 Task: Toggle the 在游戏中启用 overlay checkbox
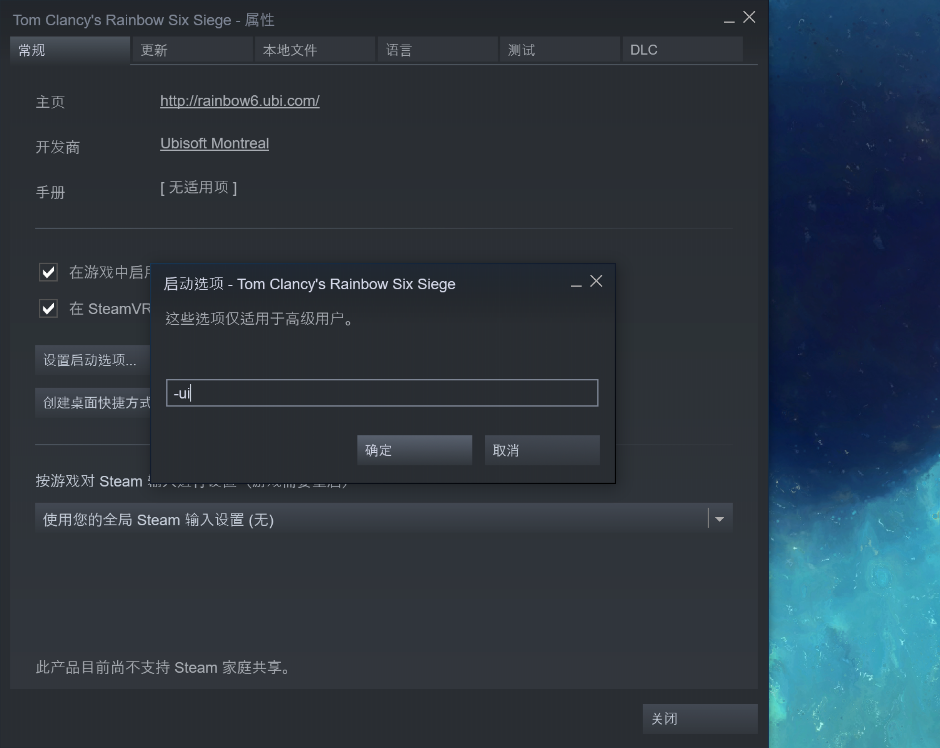[49, 272]
